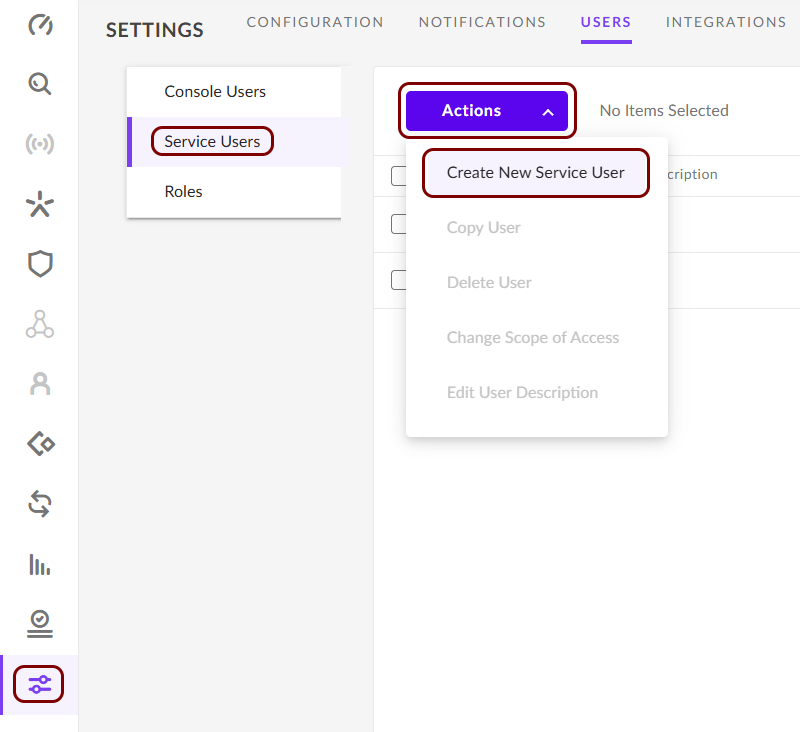
Task: Open the broadcast signal icon in sidebar
Action: tap(40, 144)
